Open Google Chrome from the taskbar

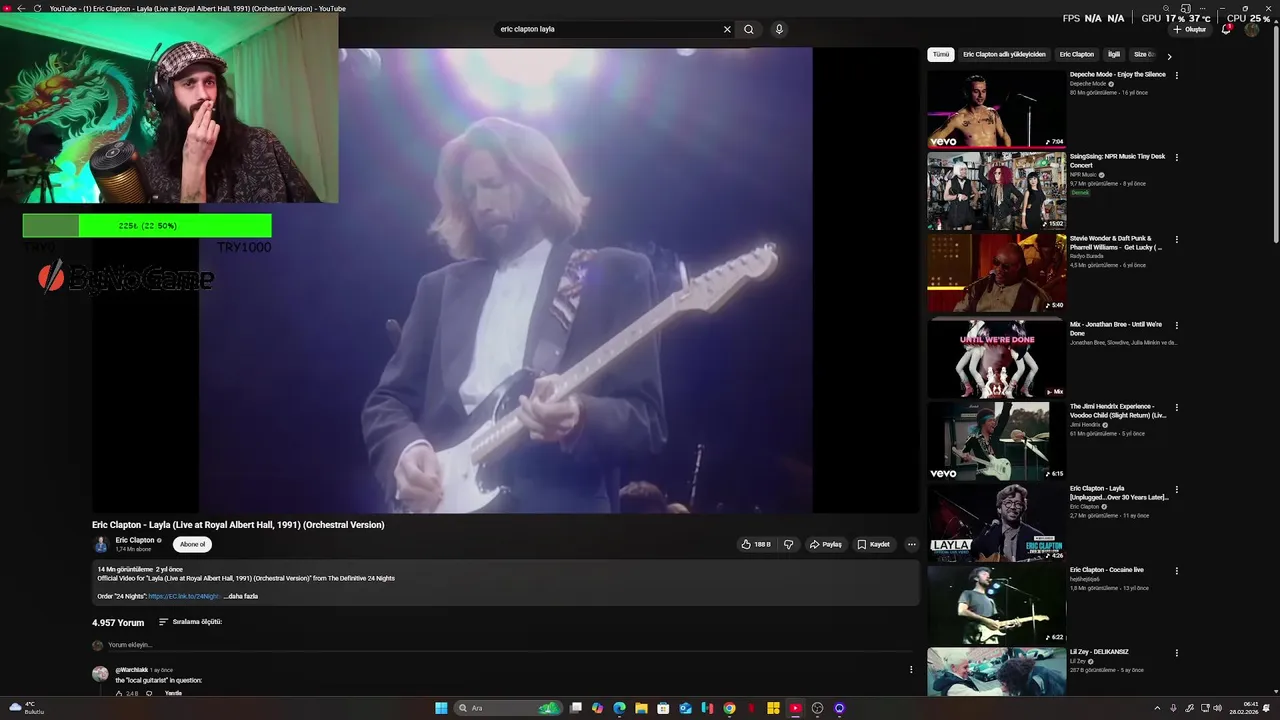[x=729, y=708]
